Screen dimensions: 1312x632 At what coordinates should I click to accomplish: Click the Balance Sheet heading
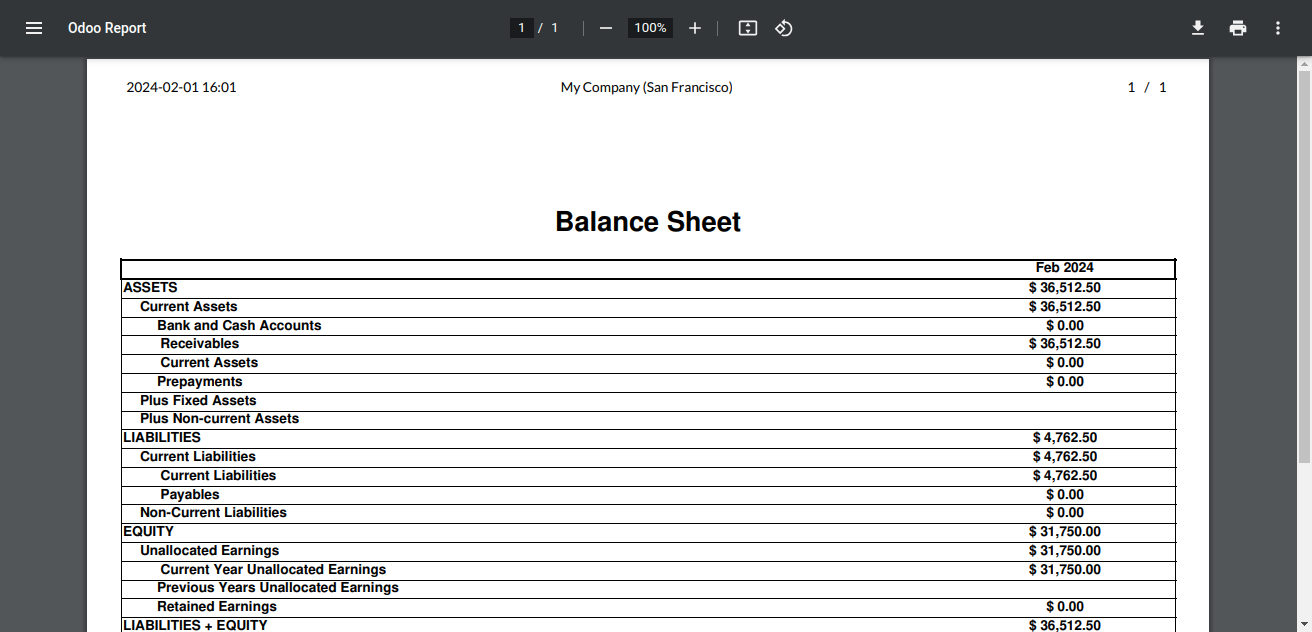point(648,222)
